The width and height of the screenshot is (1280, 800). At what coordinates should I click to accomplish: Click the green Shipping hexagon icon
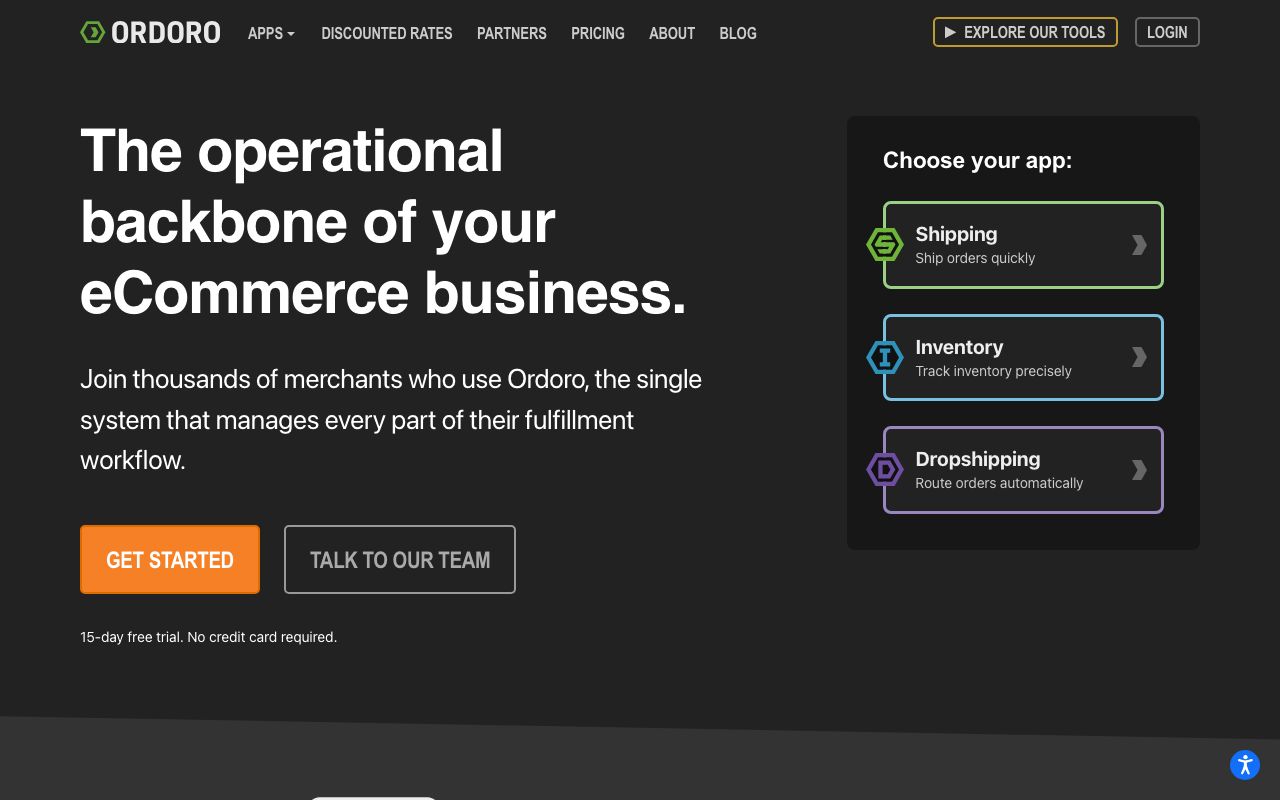point(885,245)
